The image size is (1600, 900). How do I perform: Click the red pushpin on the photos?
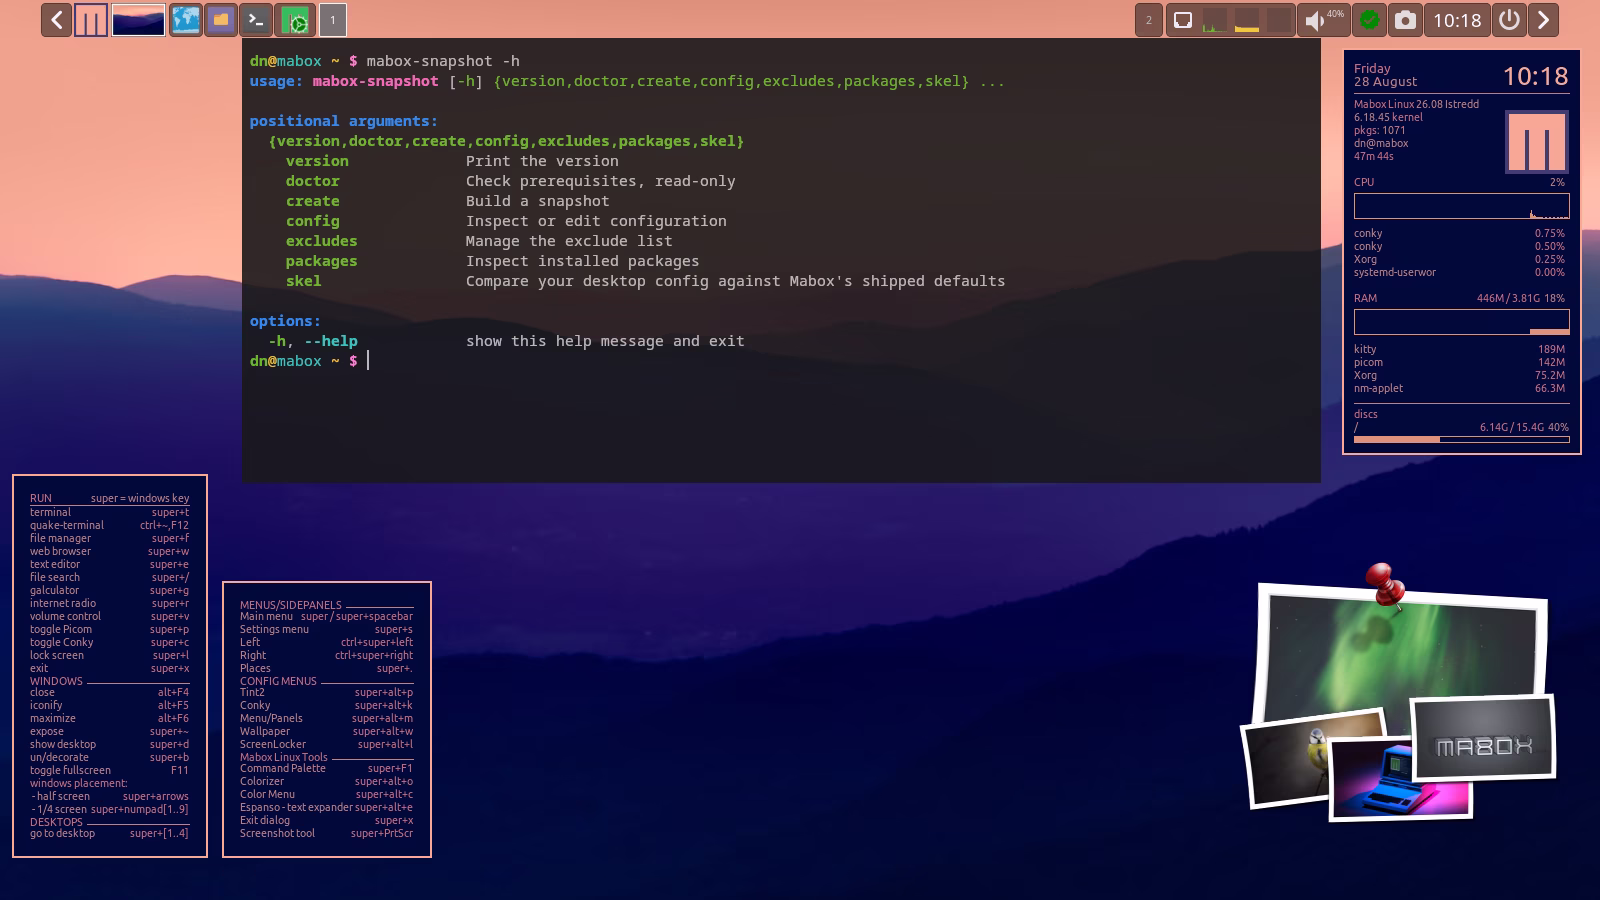click(1384, 584)
